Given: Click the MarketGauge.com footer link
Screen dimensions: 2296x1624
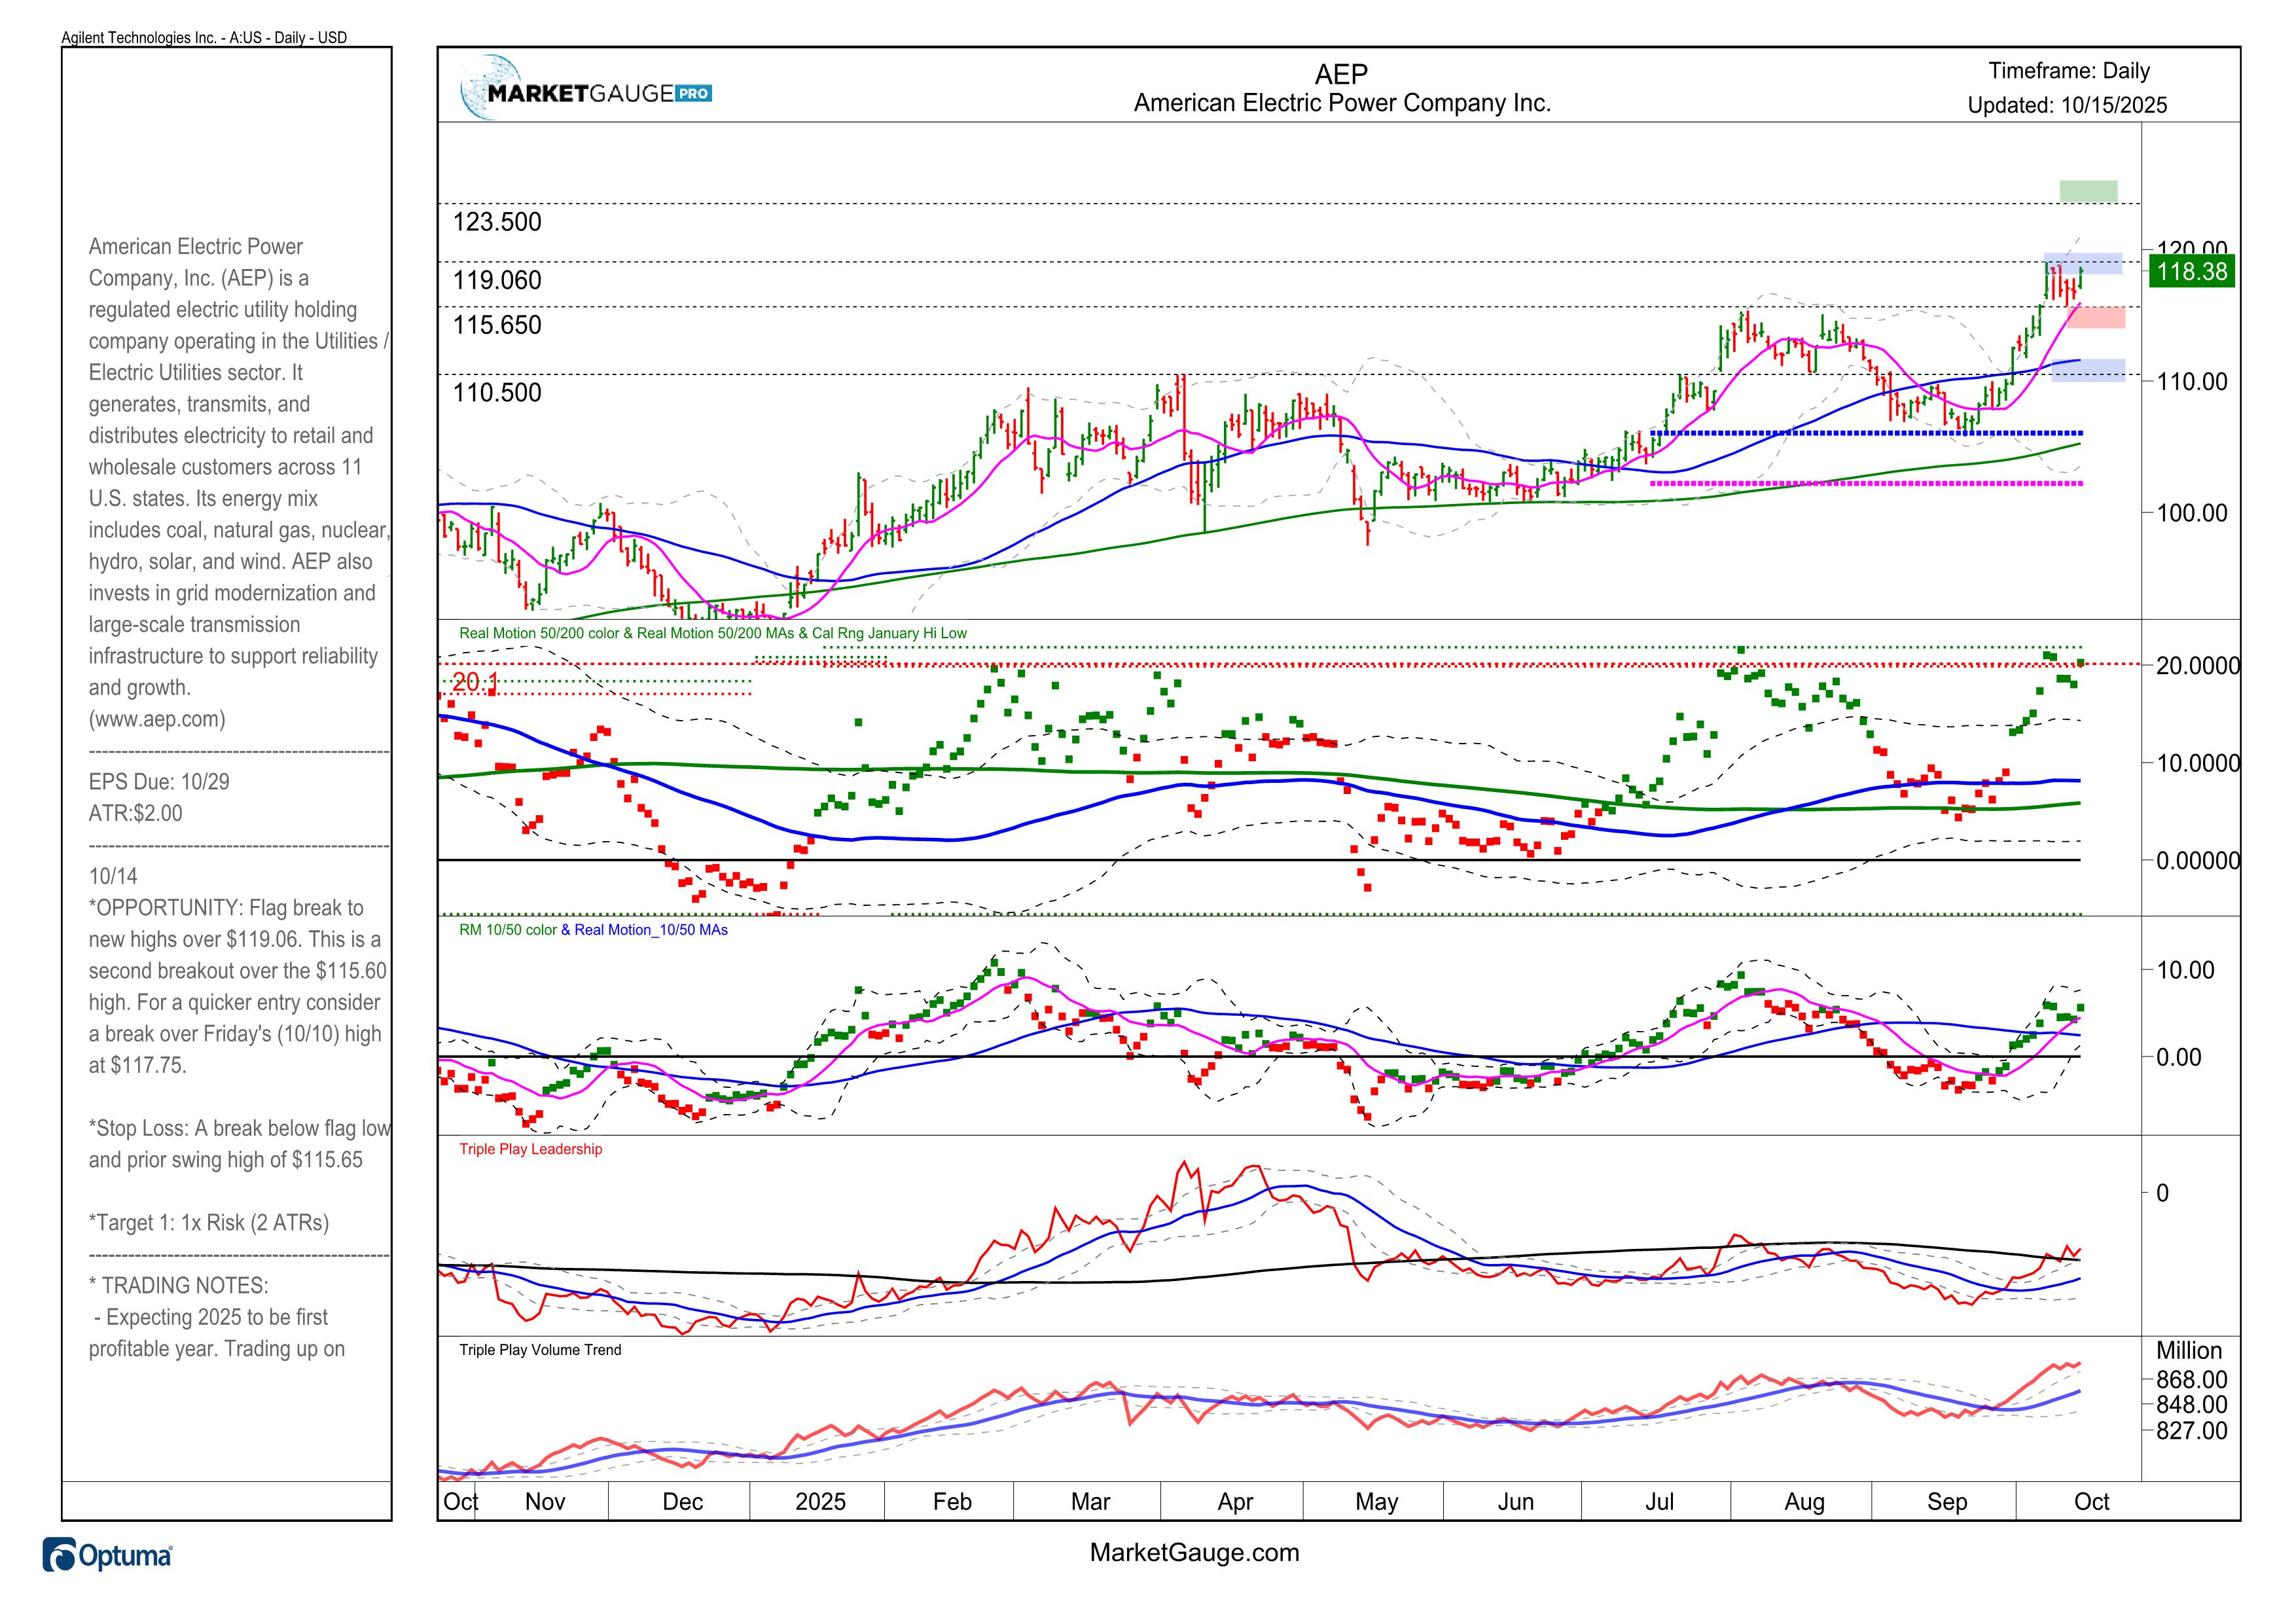Looking at the screenshot, I should tap(1194, 1553).
